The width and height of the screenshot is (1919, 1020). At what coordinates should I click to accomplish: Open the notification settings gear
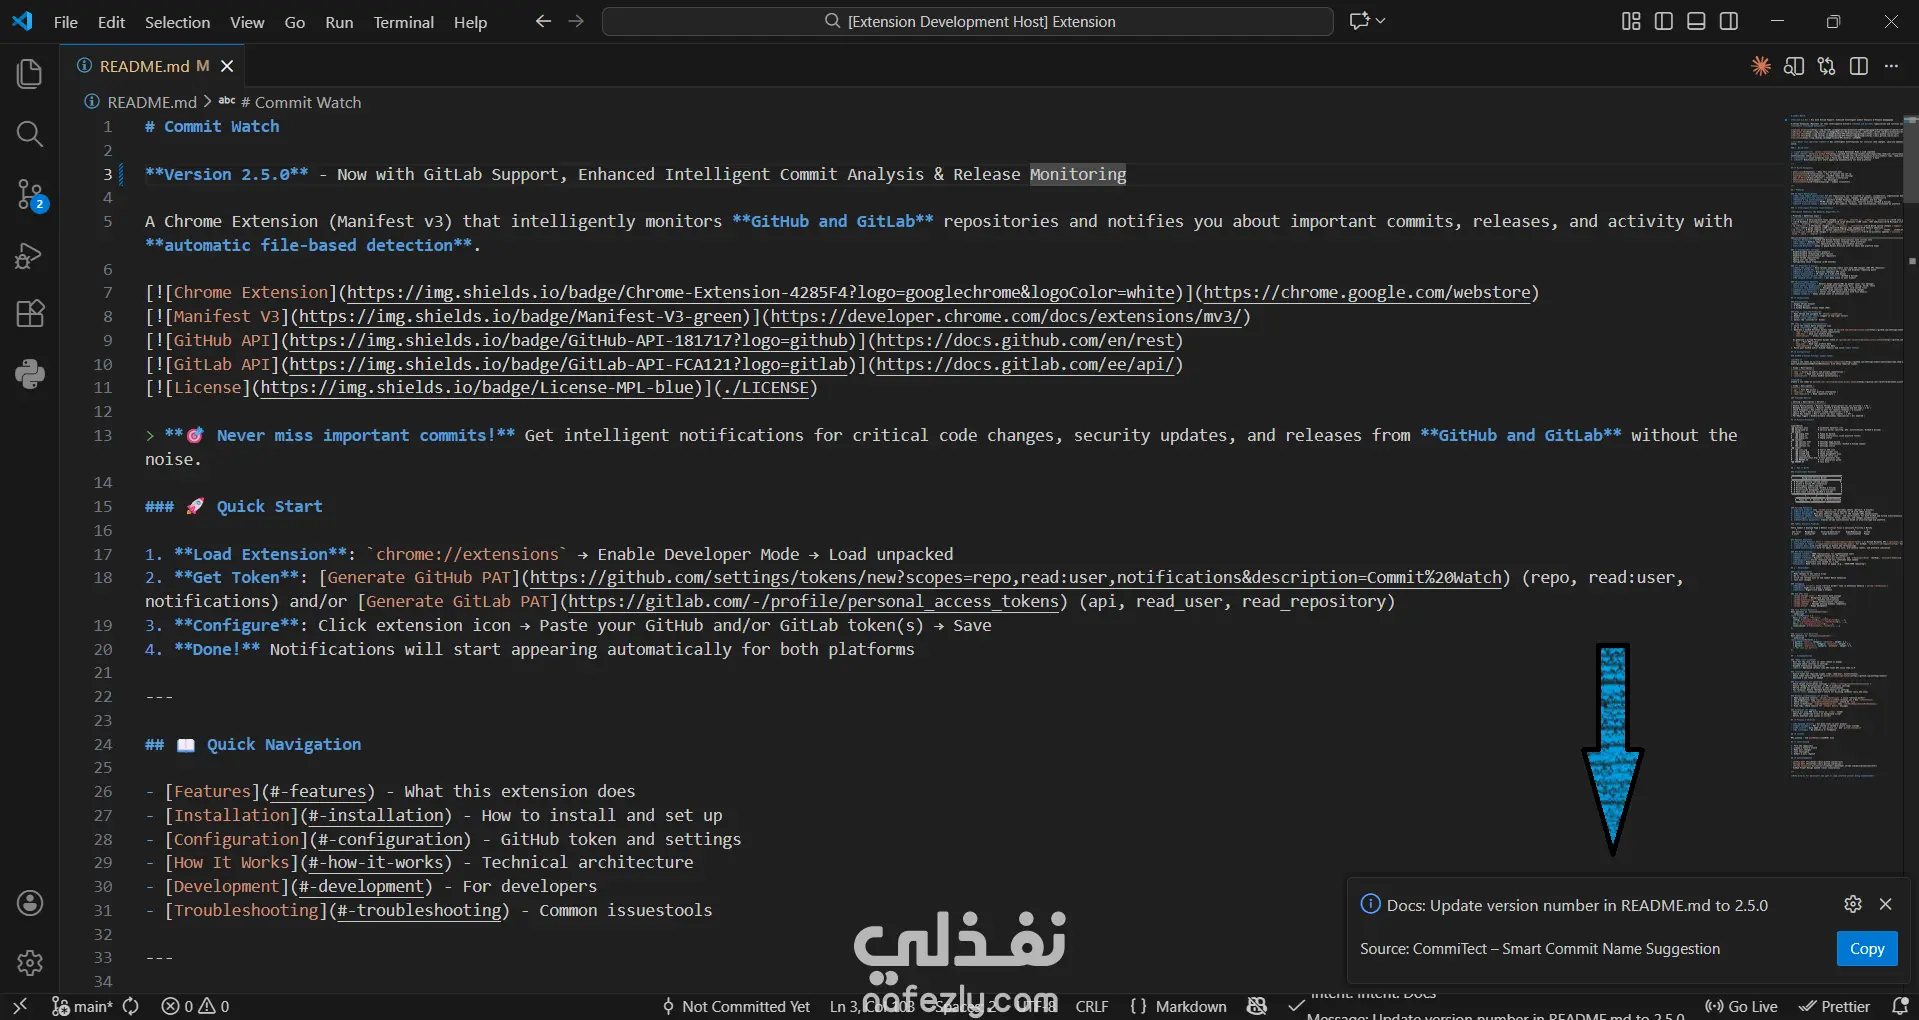1853,904
